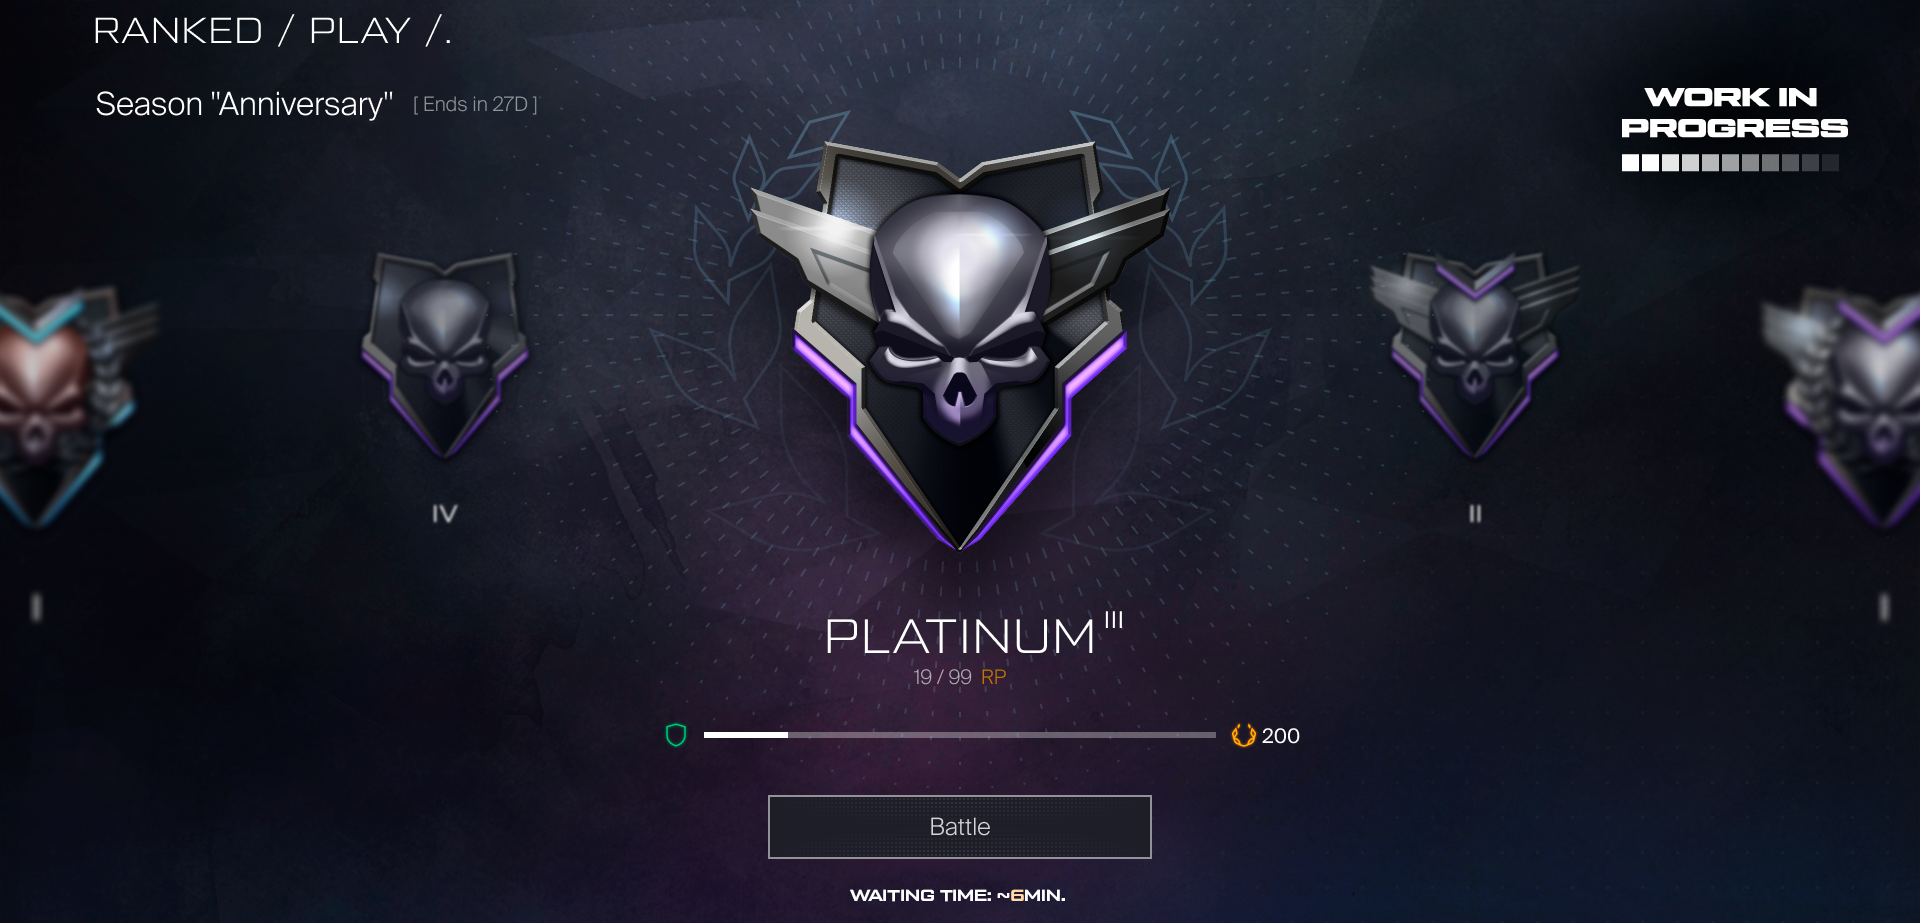The height and width of the screenshot is (923, 1920).
Task: Select the Platinum IV rank badge
Action: click(x=445, y=355)
